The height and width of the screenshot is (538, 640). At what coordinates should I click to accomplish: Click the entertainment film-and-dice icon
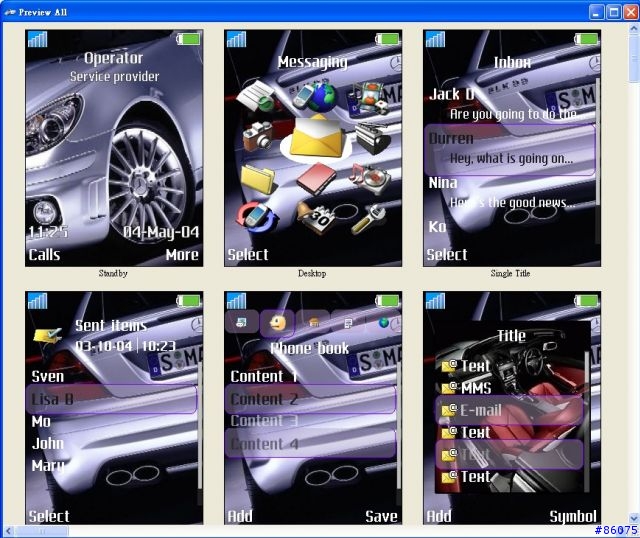pos(370,98)
